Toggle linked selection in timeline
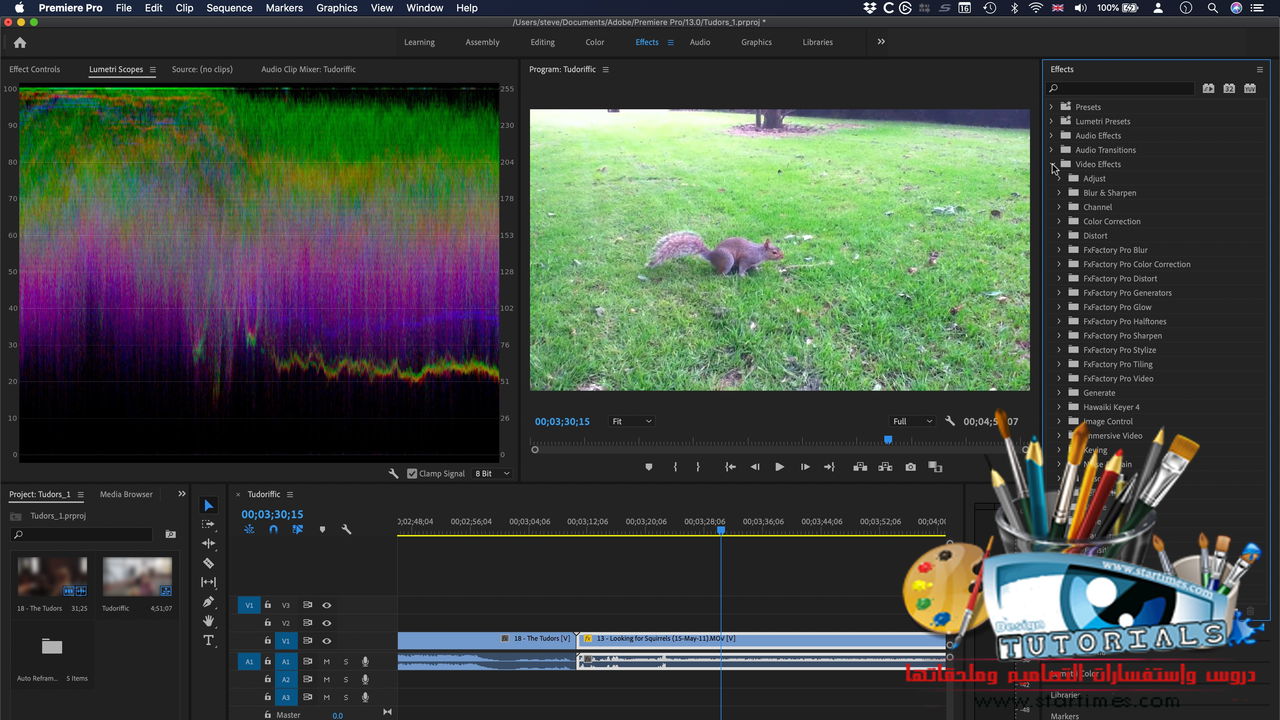The height and width of the screenshot is (720, 1280). point(297,529)
